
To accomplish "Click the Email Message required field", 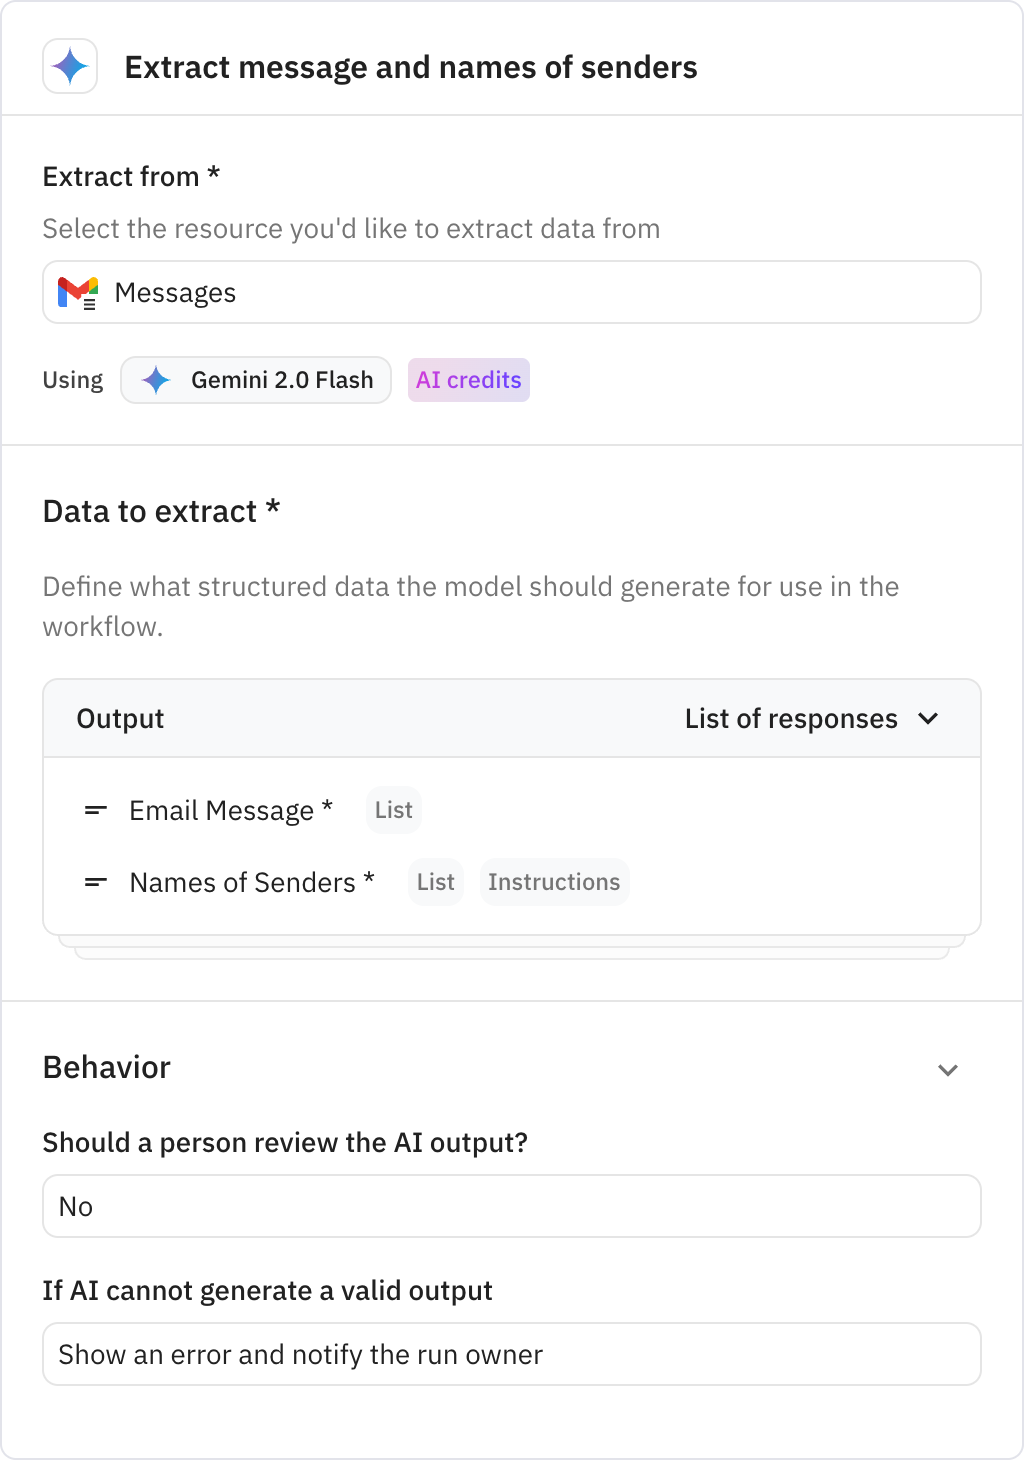I will point(230,810).
